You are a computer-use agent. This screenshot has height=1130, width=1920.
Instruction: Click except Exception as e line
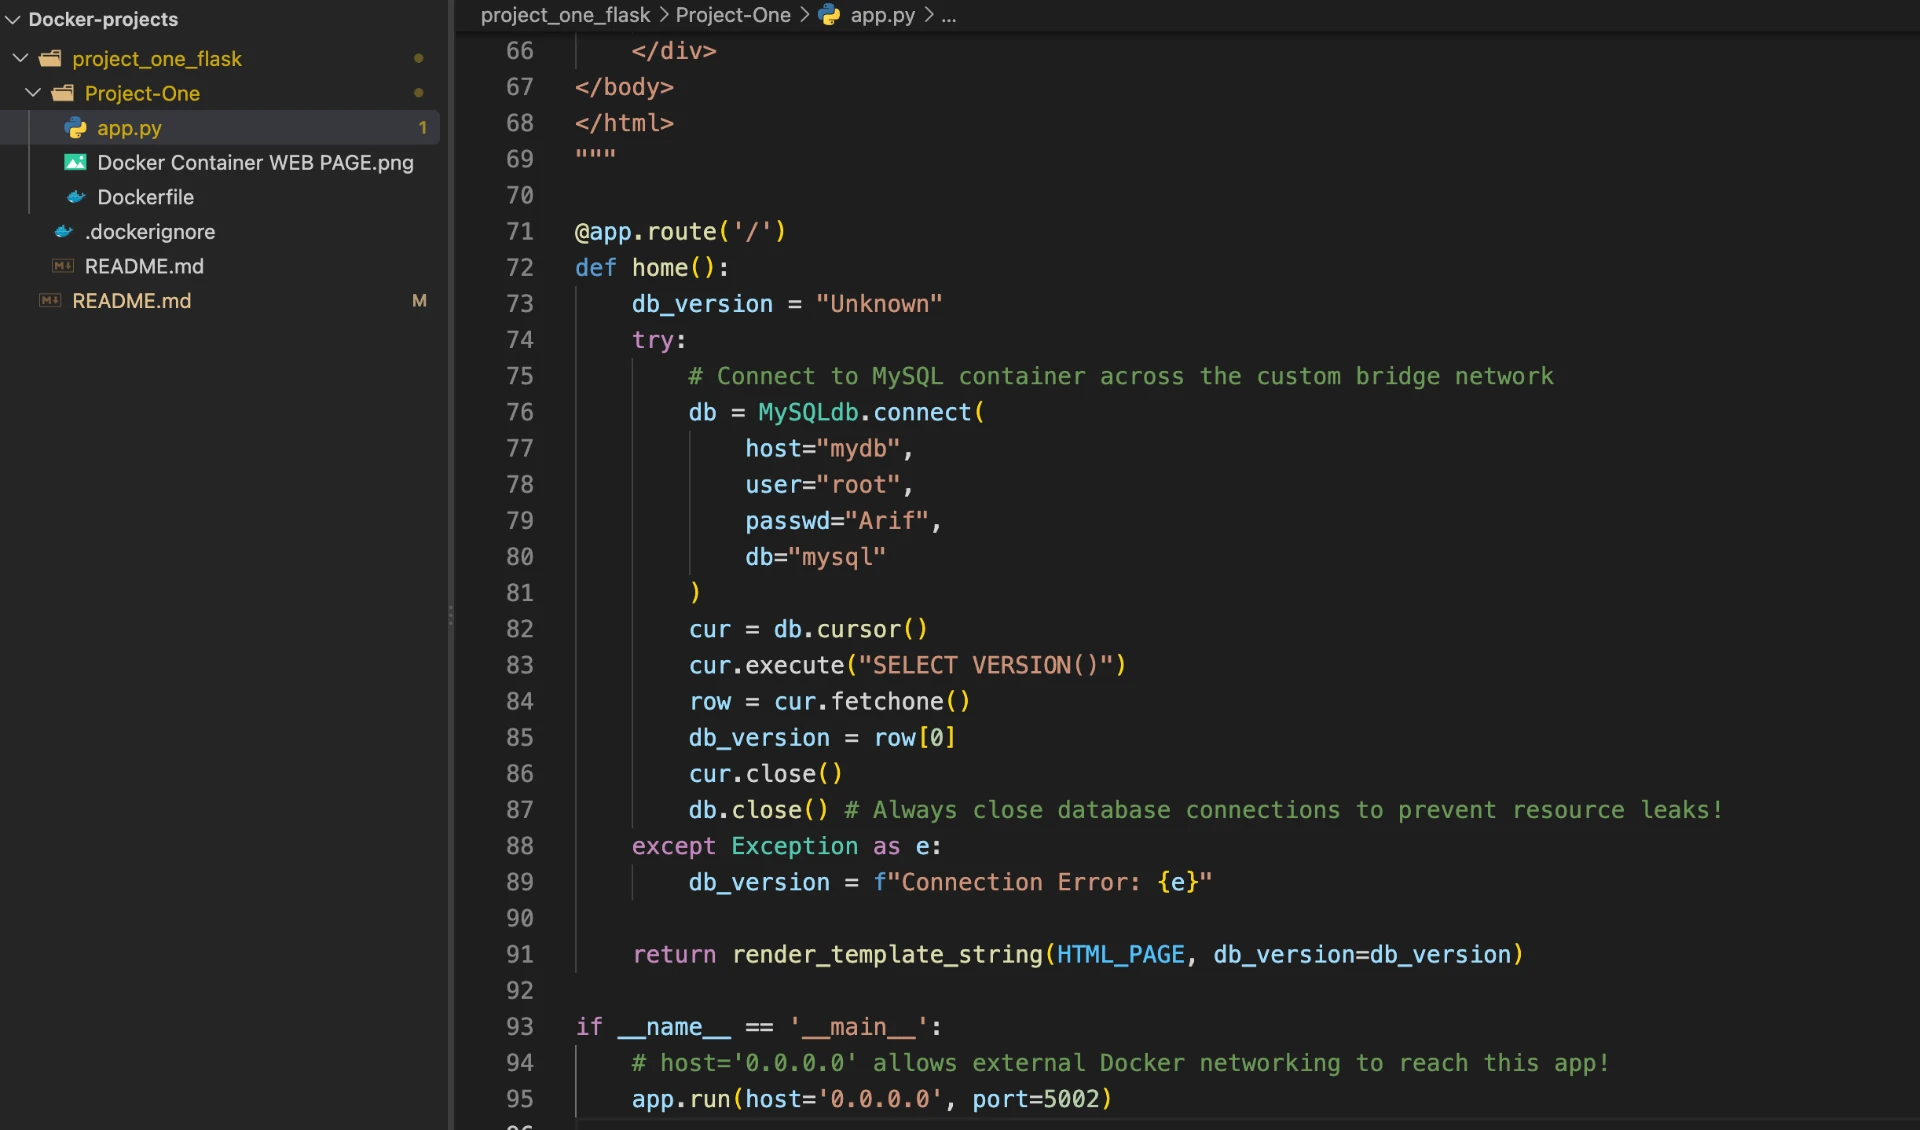point(786,846)
